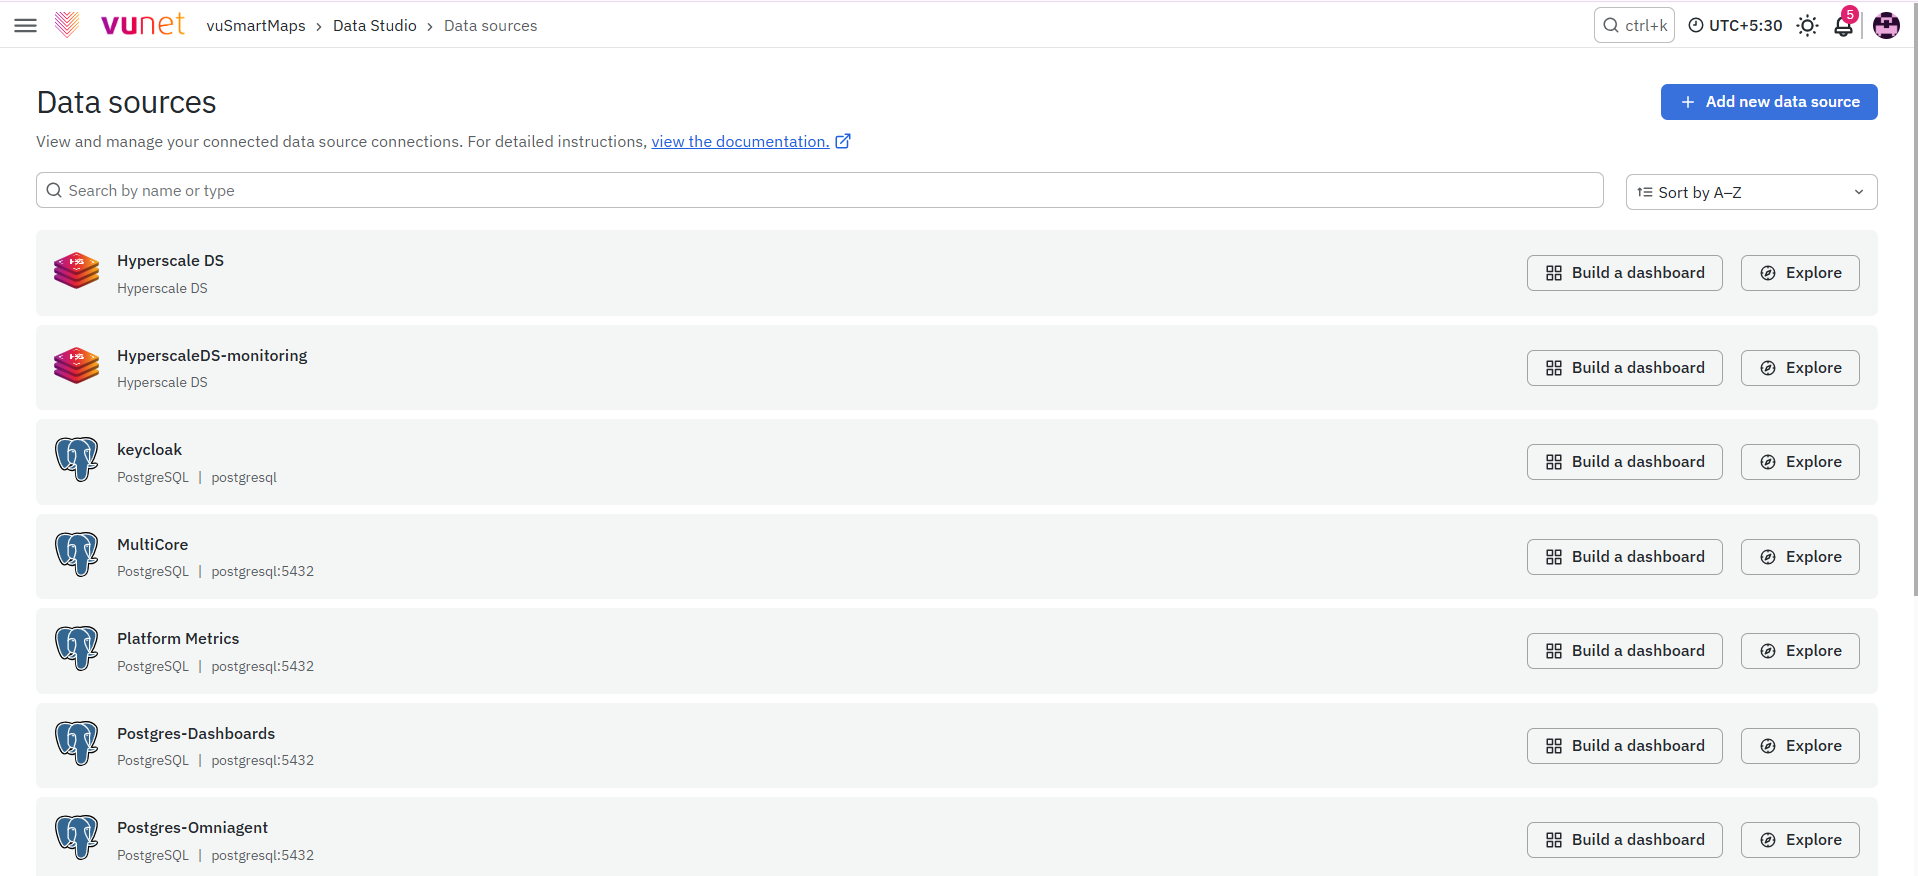Toggle the light/dark theme sun icon
This screenshot has width=1918, height=876.
[1807, 25]
